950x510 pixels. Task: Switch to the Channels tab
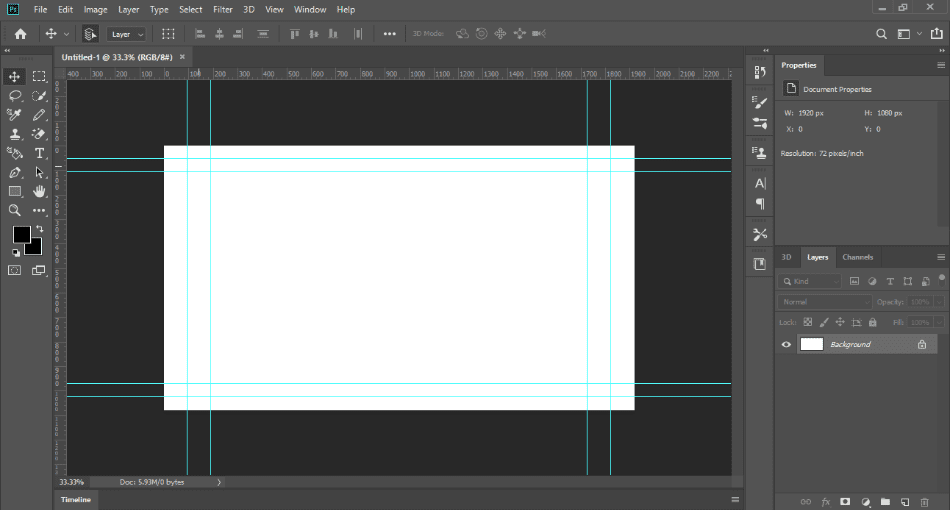coord(857,257)
